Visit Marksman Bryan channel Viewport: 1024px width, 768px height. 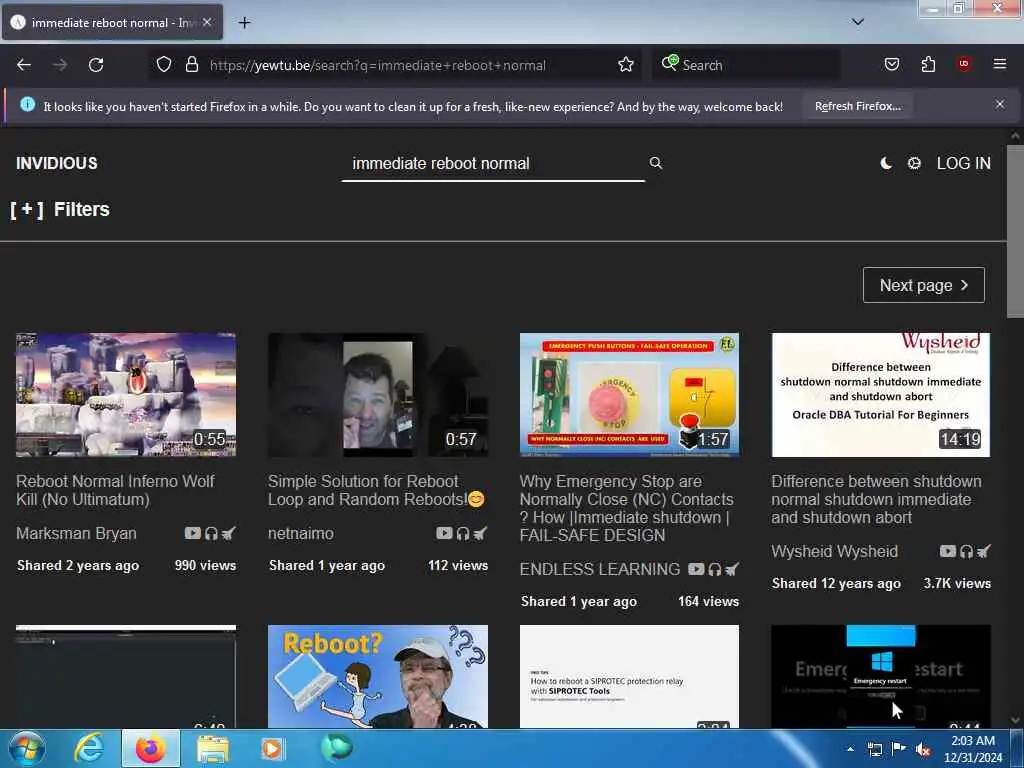tap(76, 534)
